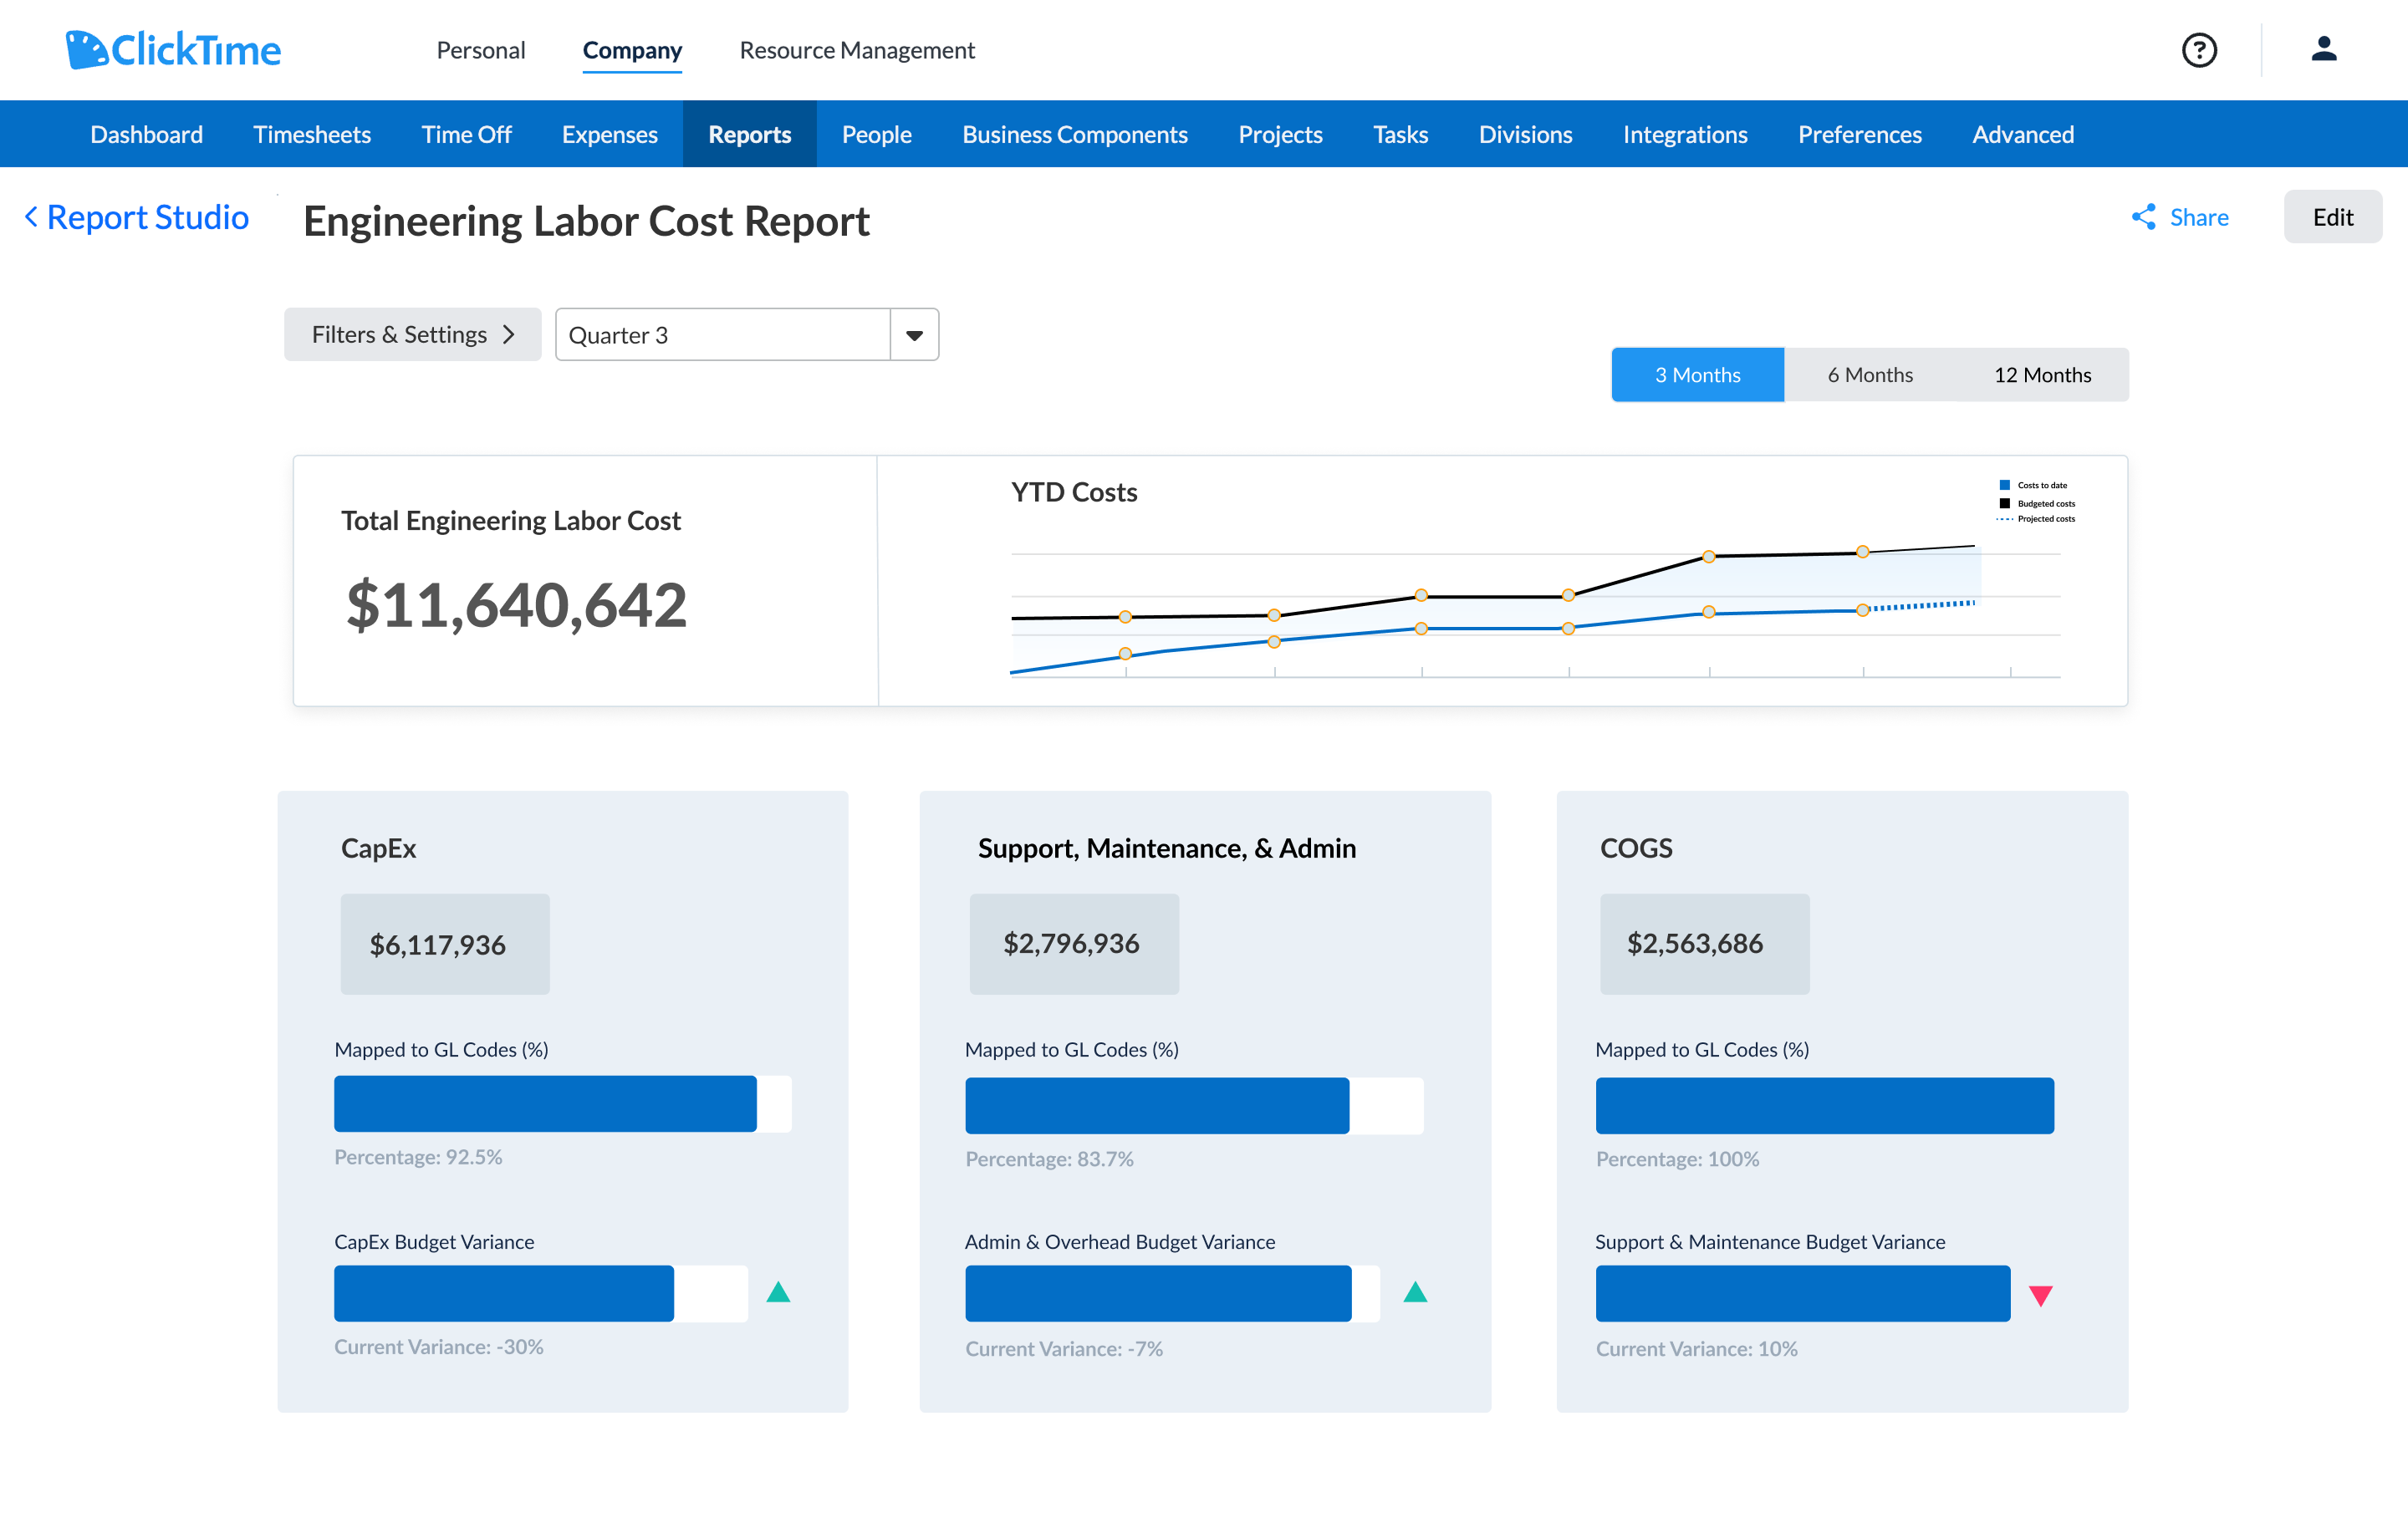Open the Timesheets menu item
Viewport: 2408px width, 1518px height.
312,134
